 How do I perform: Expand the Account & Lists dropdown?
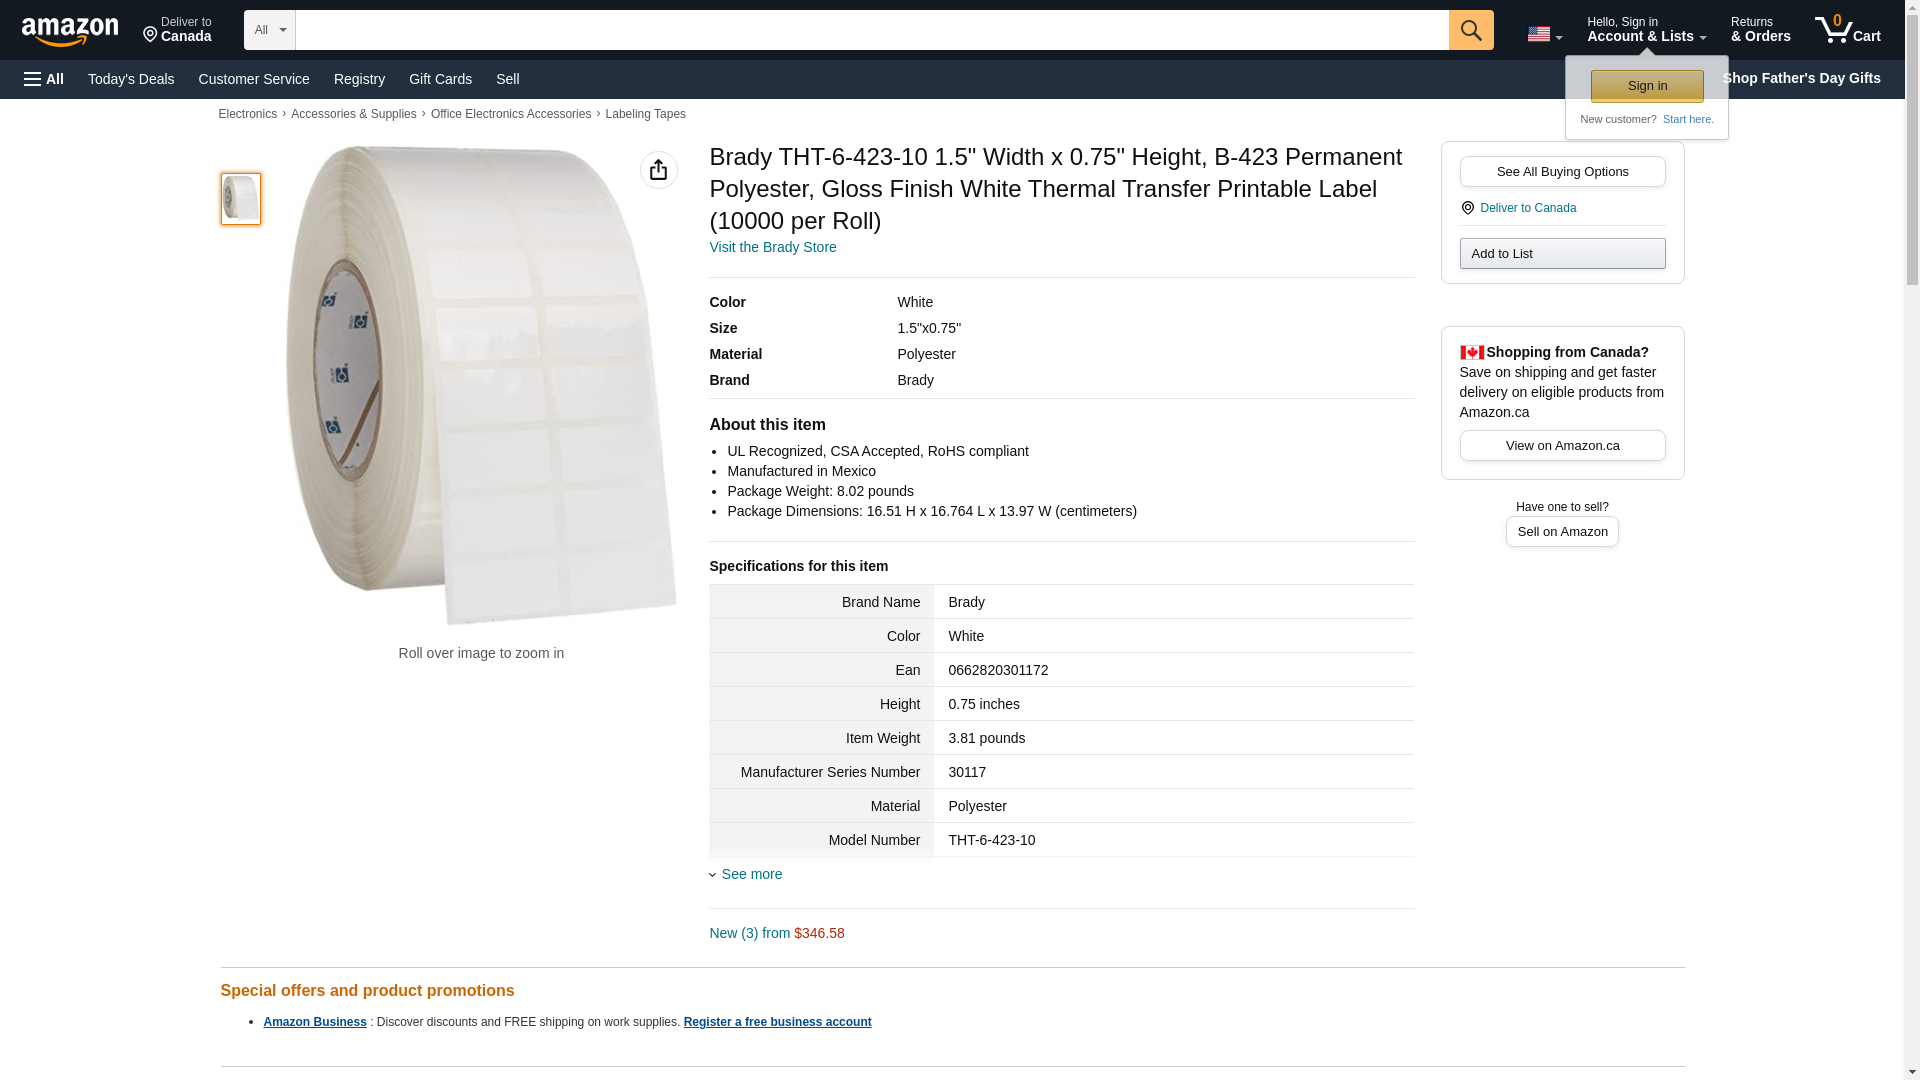pyautogui.click(x=1646, y=30)
